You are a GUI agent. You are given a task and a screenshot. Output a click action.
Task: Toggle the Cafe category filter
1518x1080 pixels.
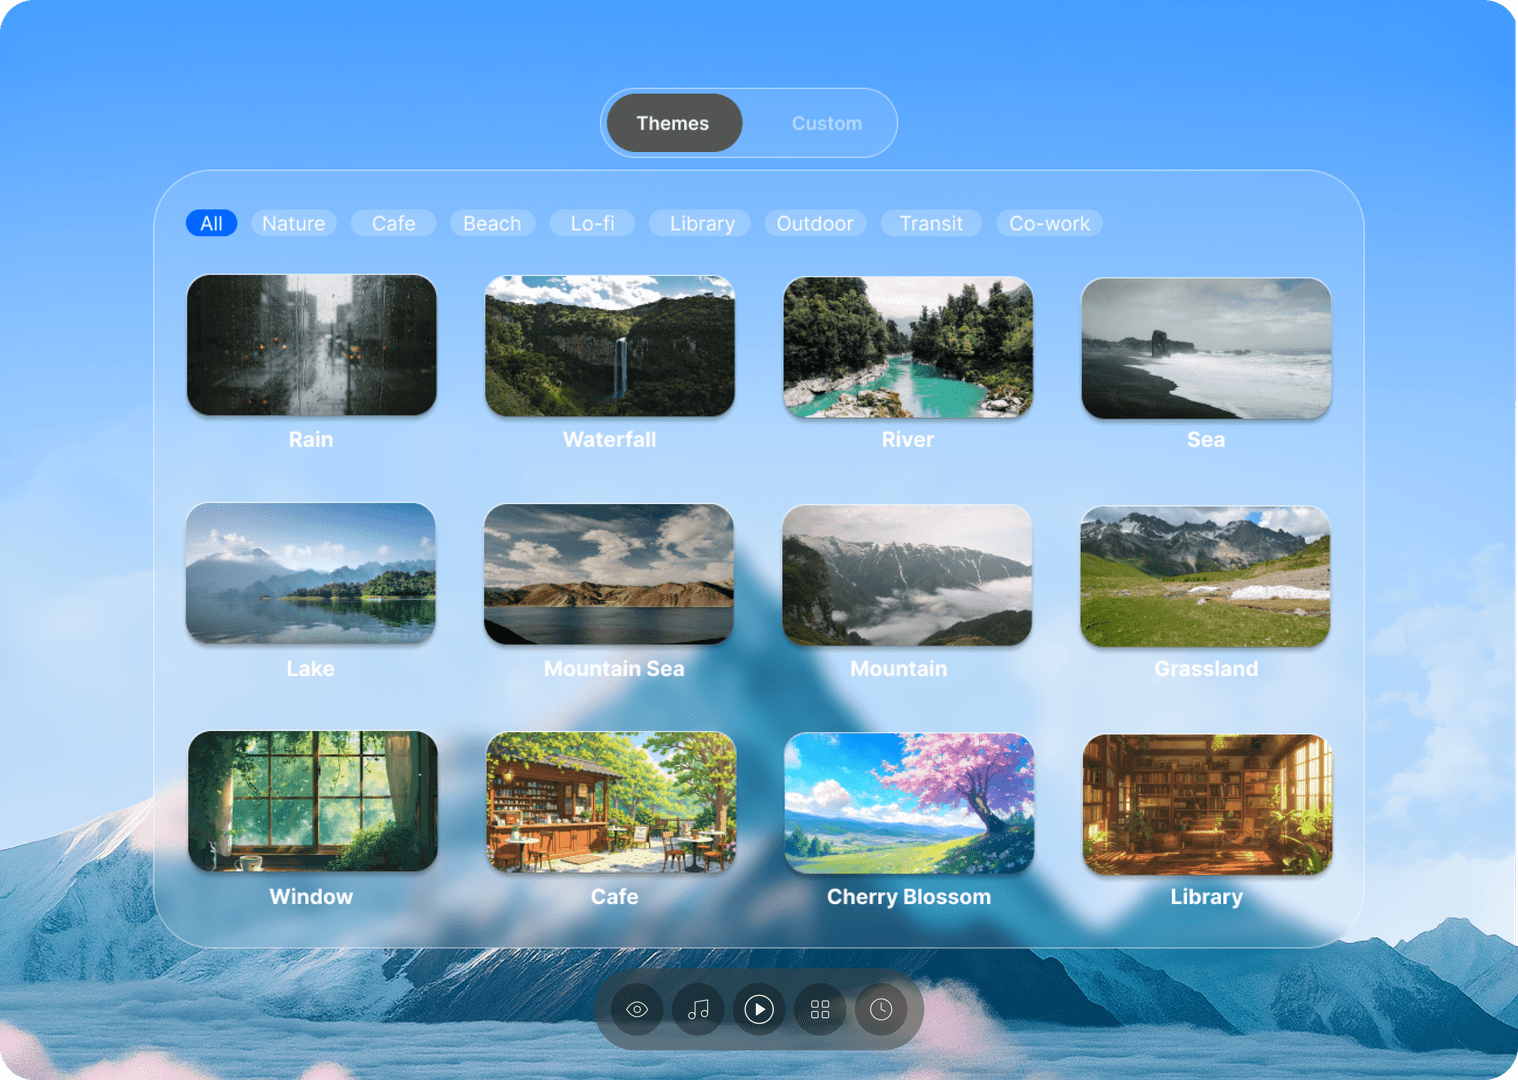[392, 223]
